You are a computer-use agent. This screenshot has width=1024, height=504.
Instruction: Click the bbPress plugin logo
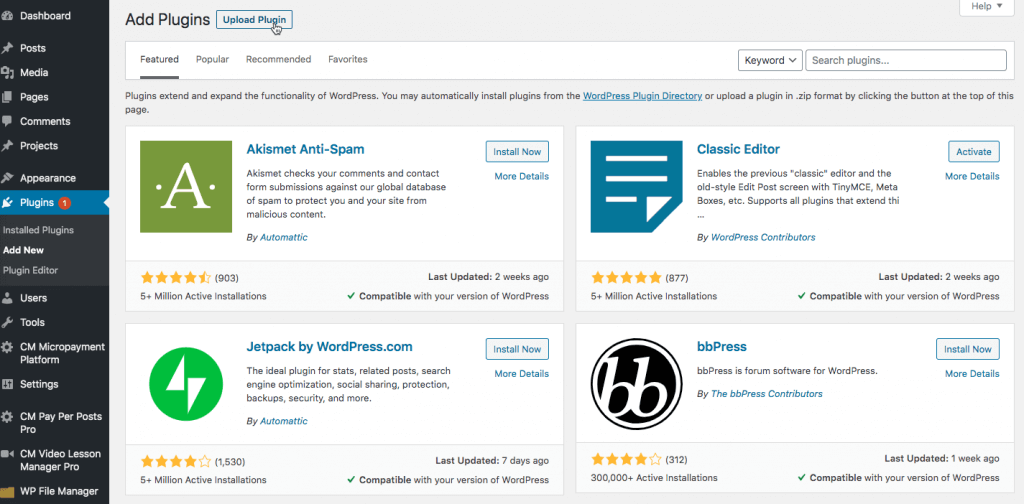pyautogui.click(x=636, y=385)
